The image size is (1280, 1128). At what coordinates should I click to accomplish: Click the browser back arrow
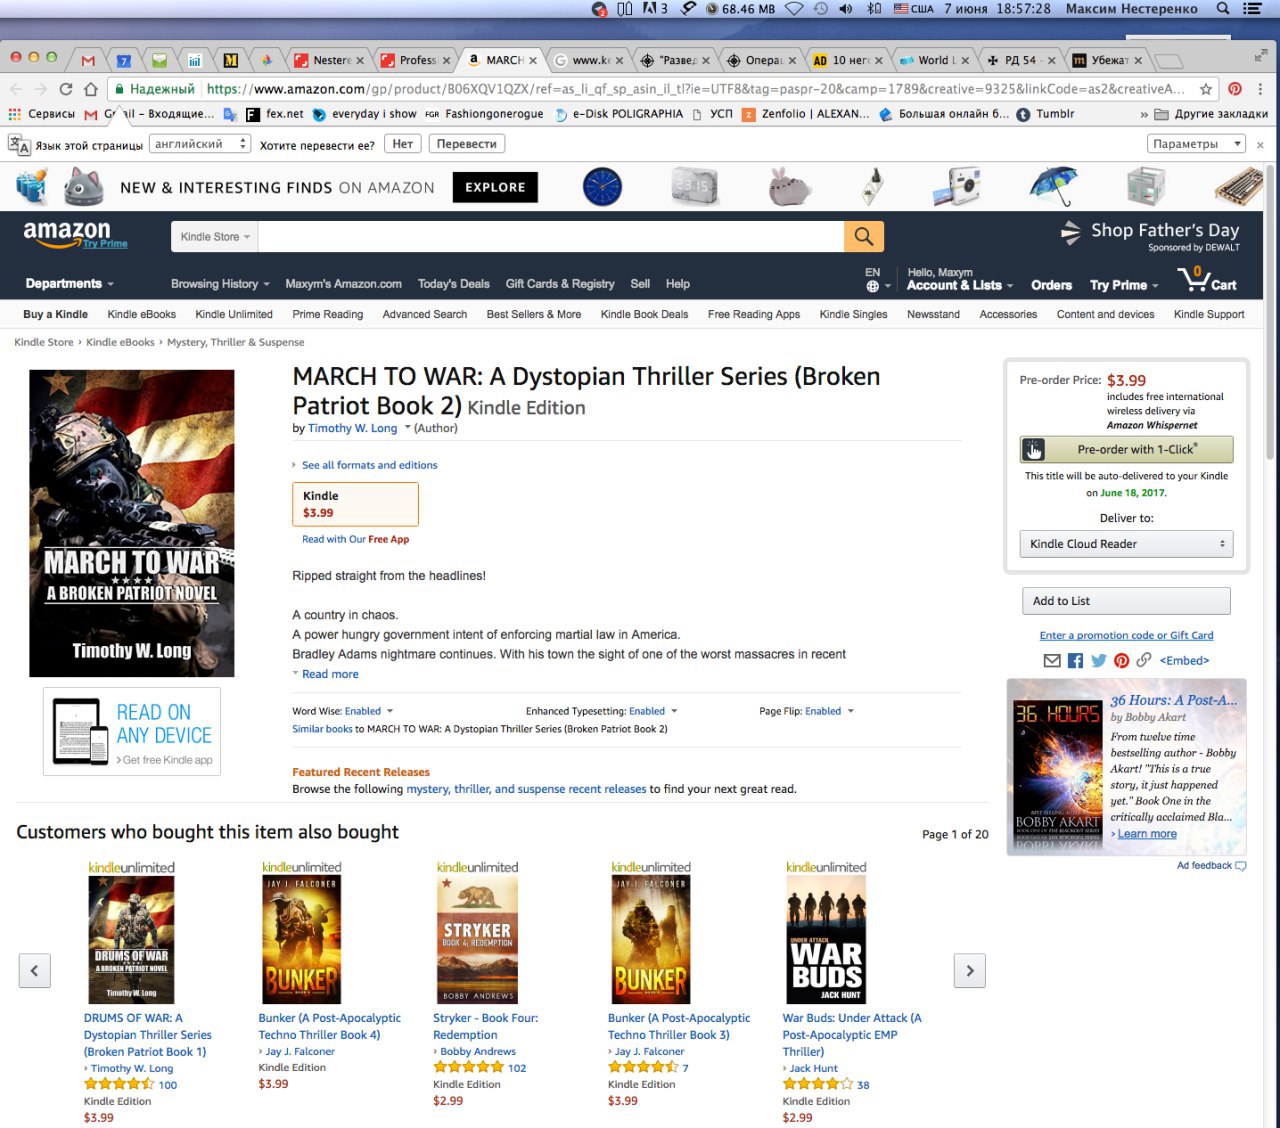(16, 89)
